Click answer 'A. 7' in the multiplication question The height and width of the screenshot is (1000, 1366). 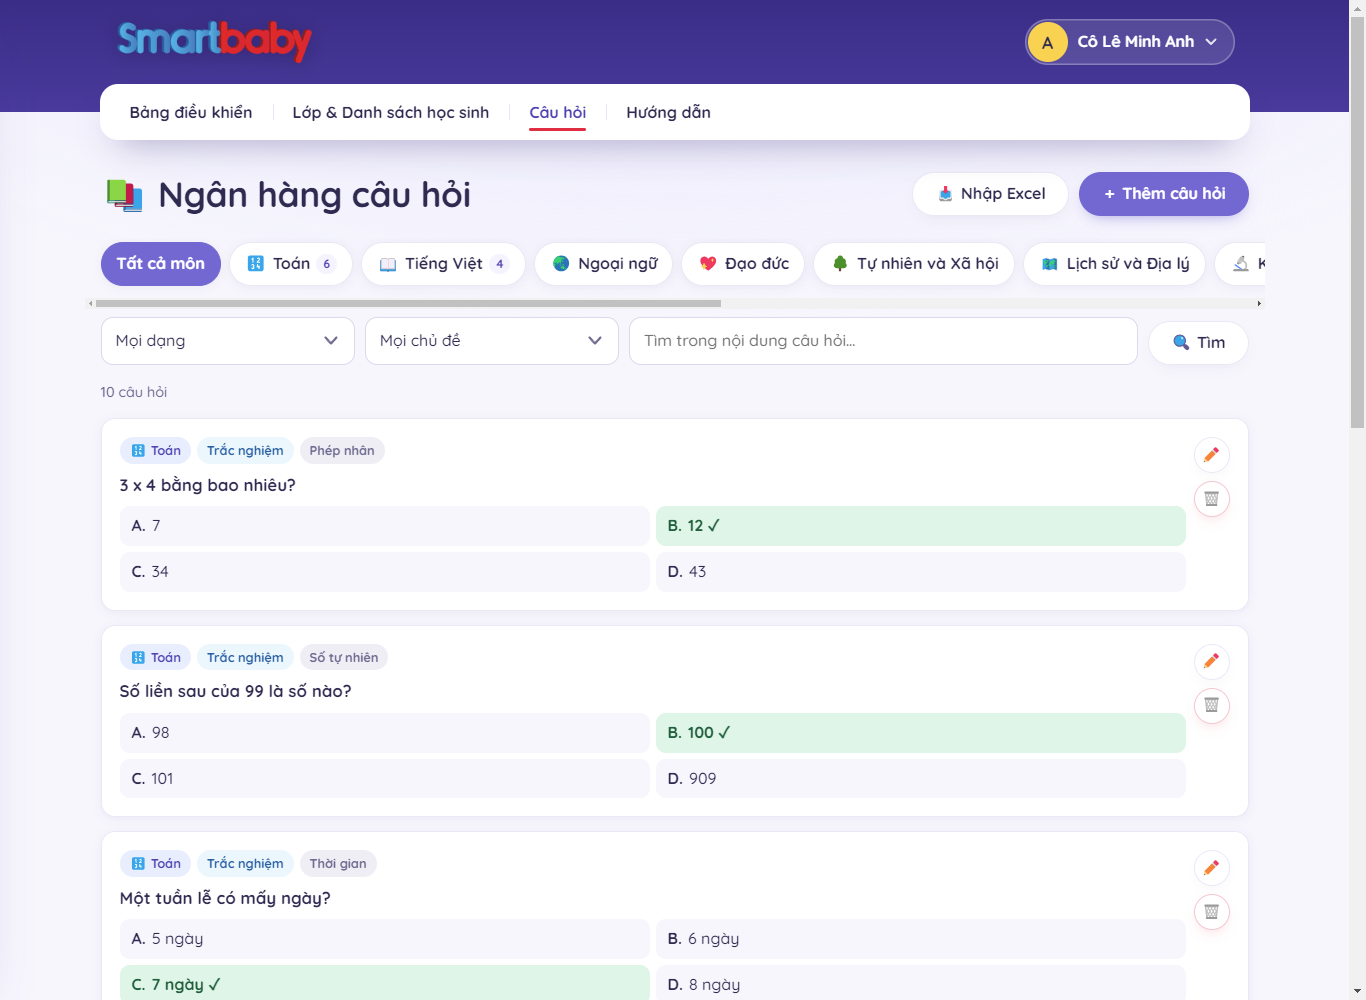(x=385, y=526)
